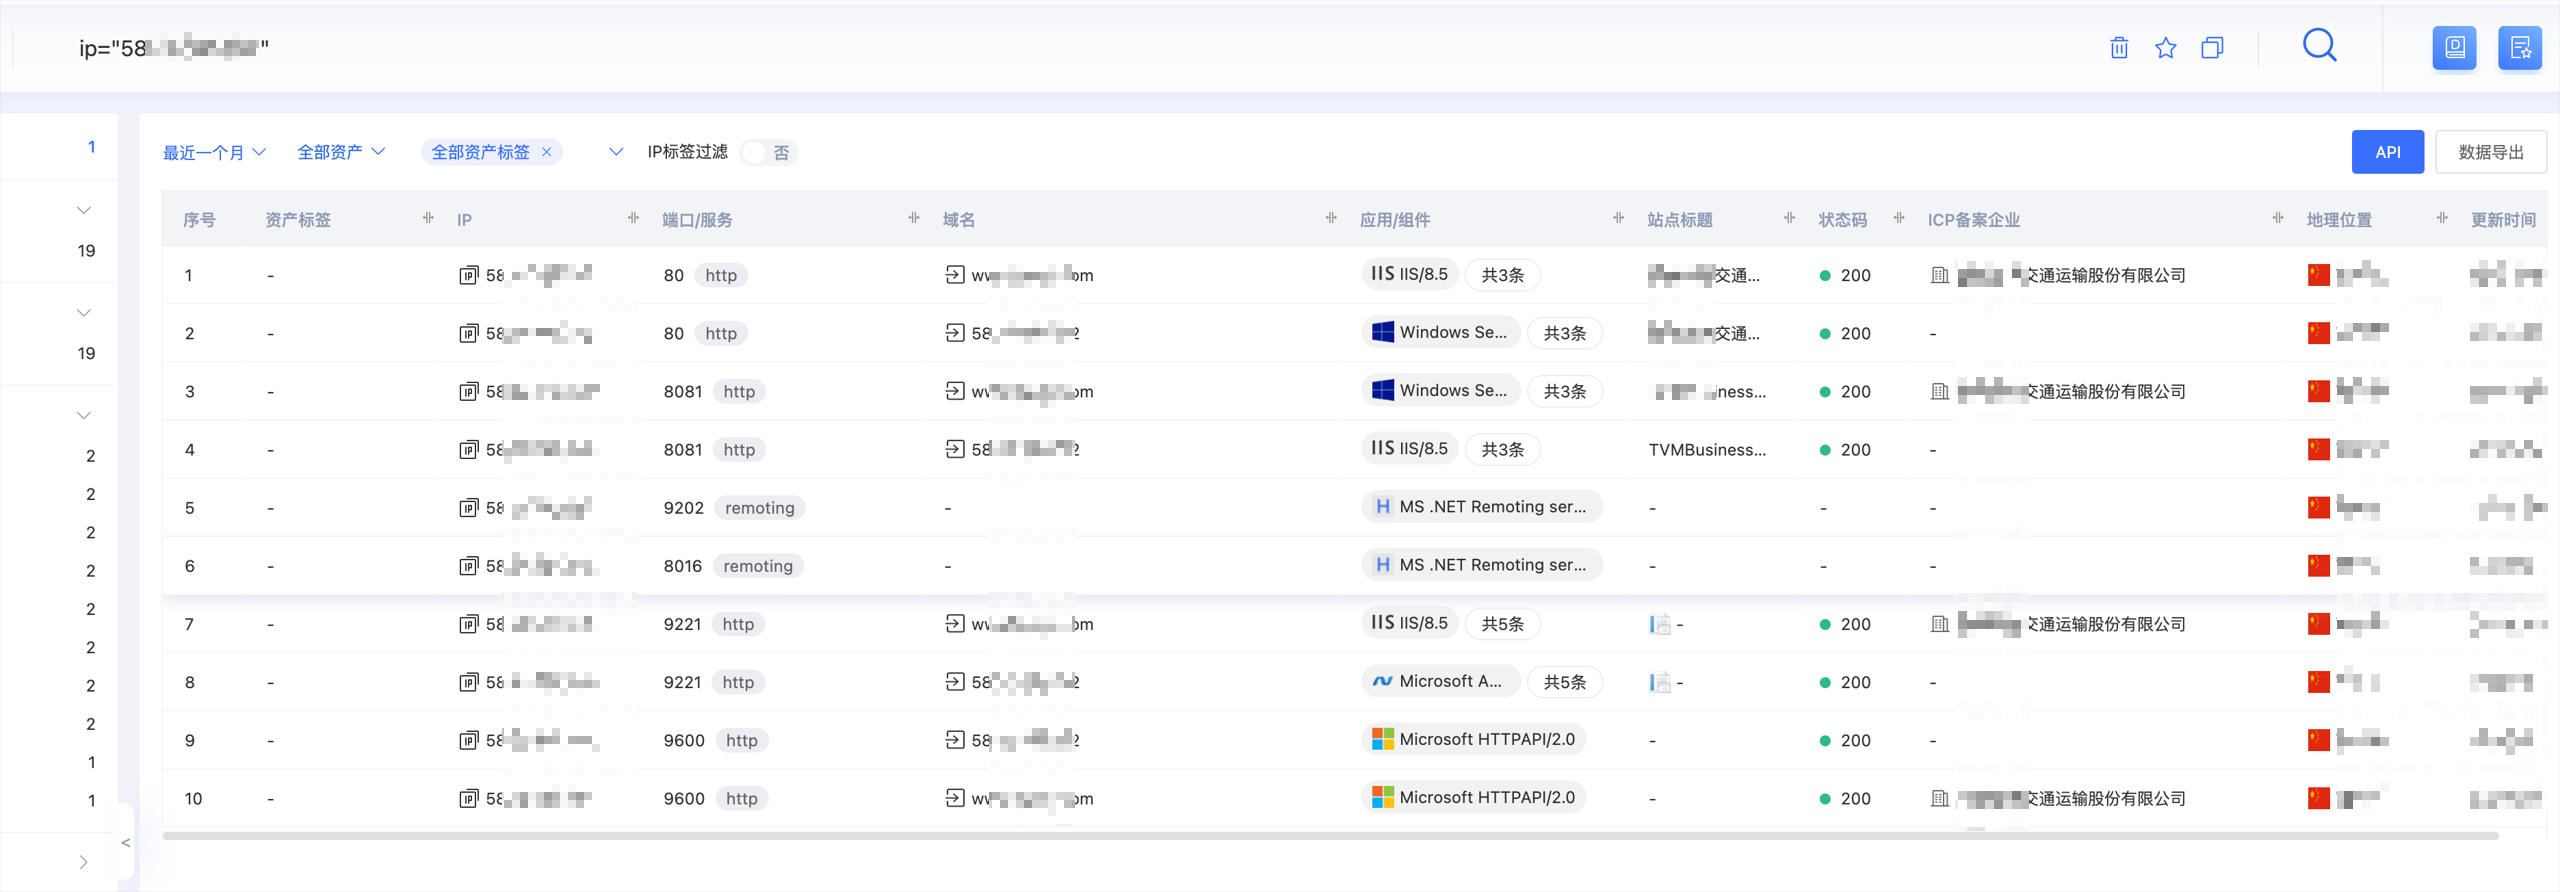Open the 最近一个月 time range dropdown
The image size is (2560, 892).
(x=214, y=152)
